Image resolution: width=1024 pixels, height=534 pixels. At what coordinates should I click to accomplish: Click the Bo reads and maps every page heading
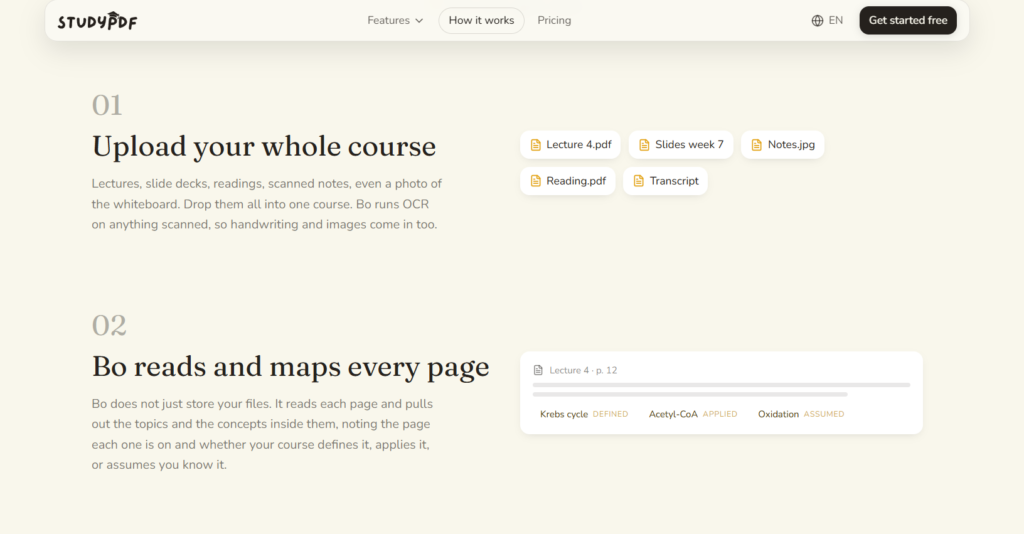click(290, 367)
